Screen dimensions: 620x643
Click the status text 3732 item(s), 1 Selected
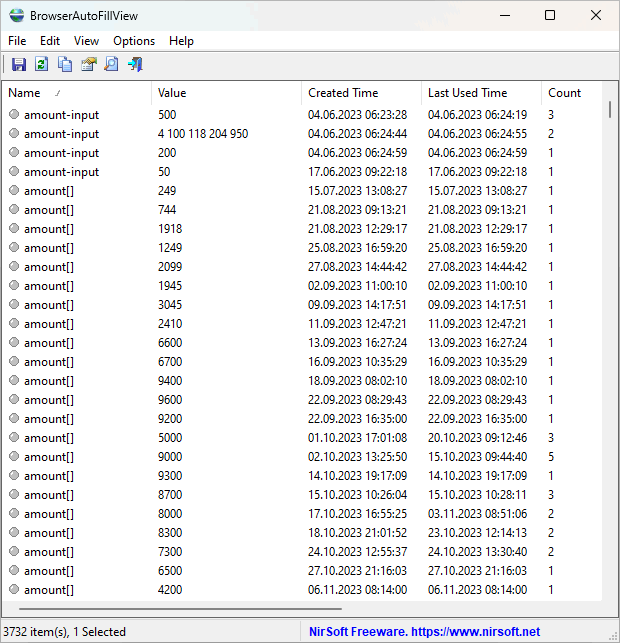(64, 632)
